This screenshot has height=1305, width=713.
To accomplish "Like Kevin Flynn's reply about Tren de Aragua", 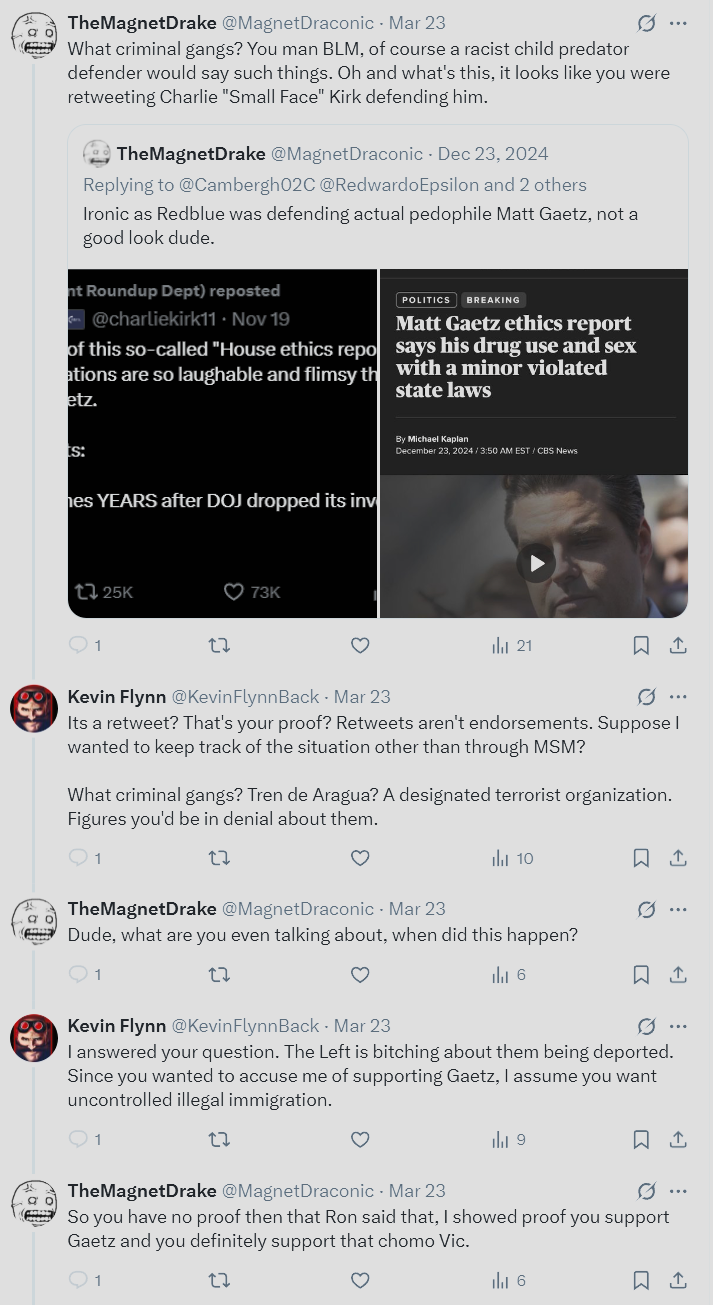I will coord(360,858).
